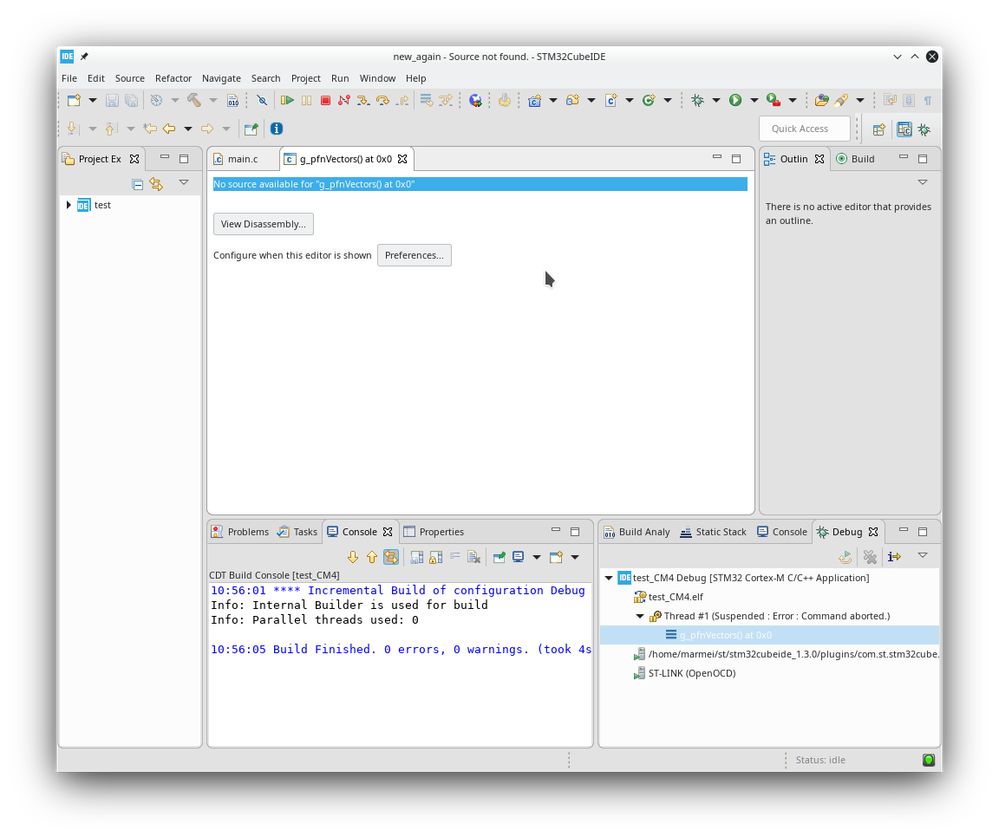Toggle Link with Editor in Project Explorer
999x839 pixels.
click(156, 184)
